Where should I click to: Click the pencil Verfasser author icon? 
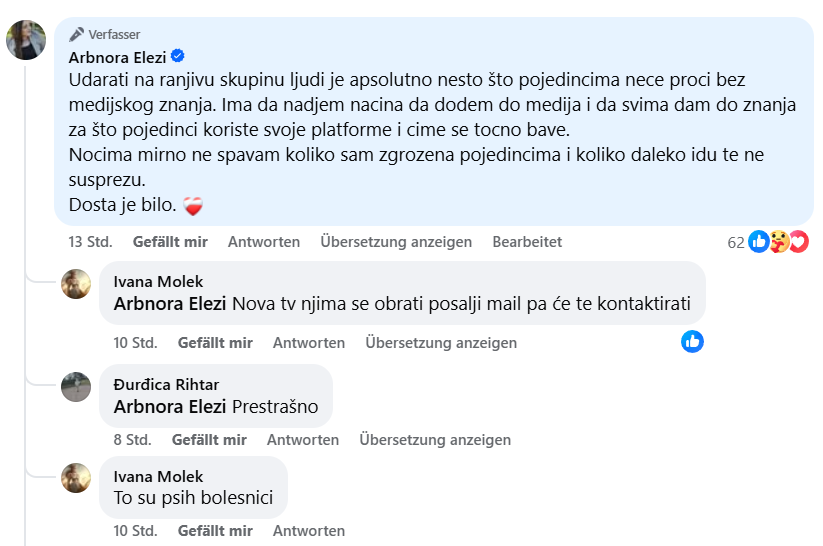tap(76, 34)
